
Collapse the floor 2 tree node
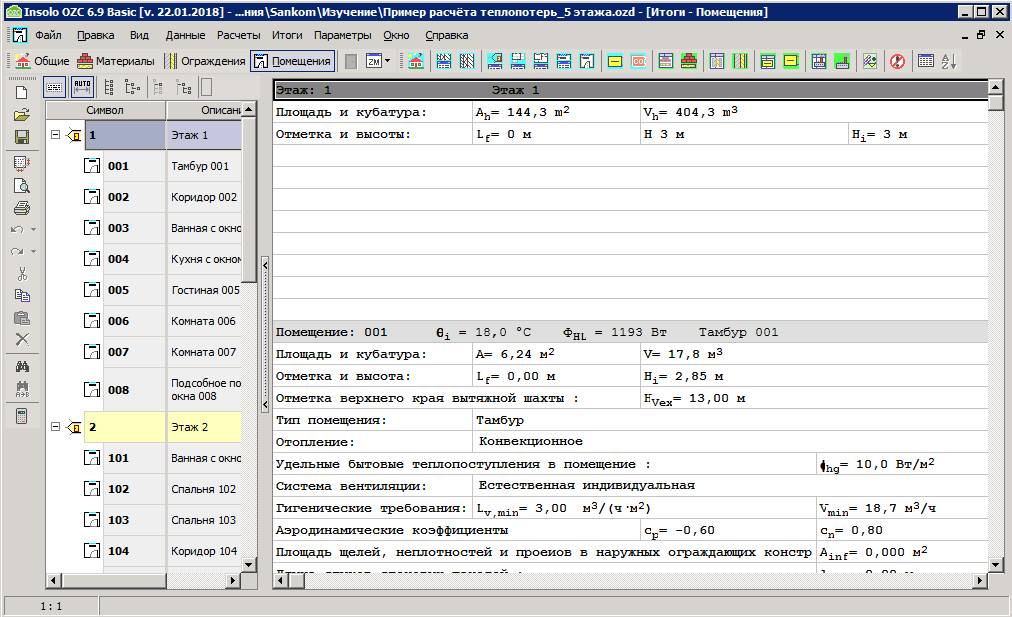point(56,427)
